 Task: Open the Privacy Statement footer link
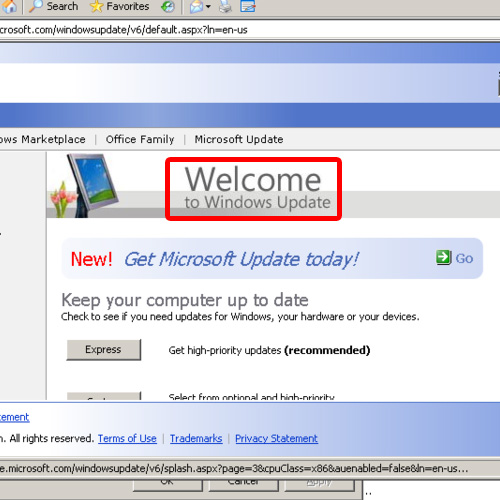pos(276,438)
